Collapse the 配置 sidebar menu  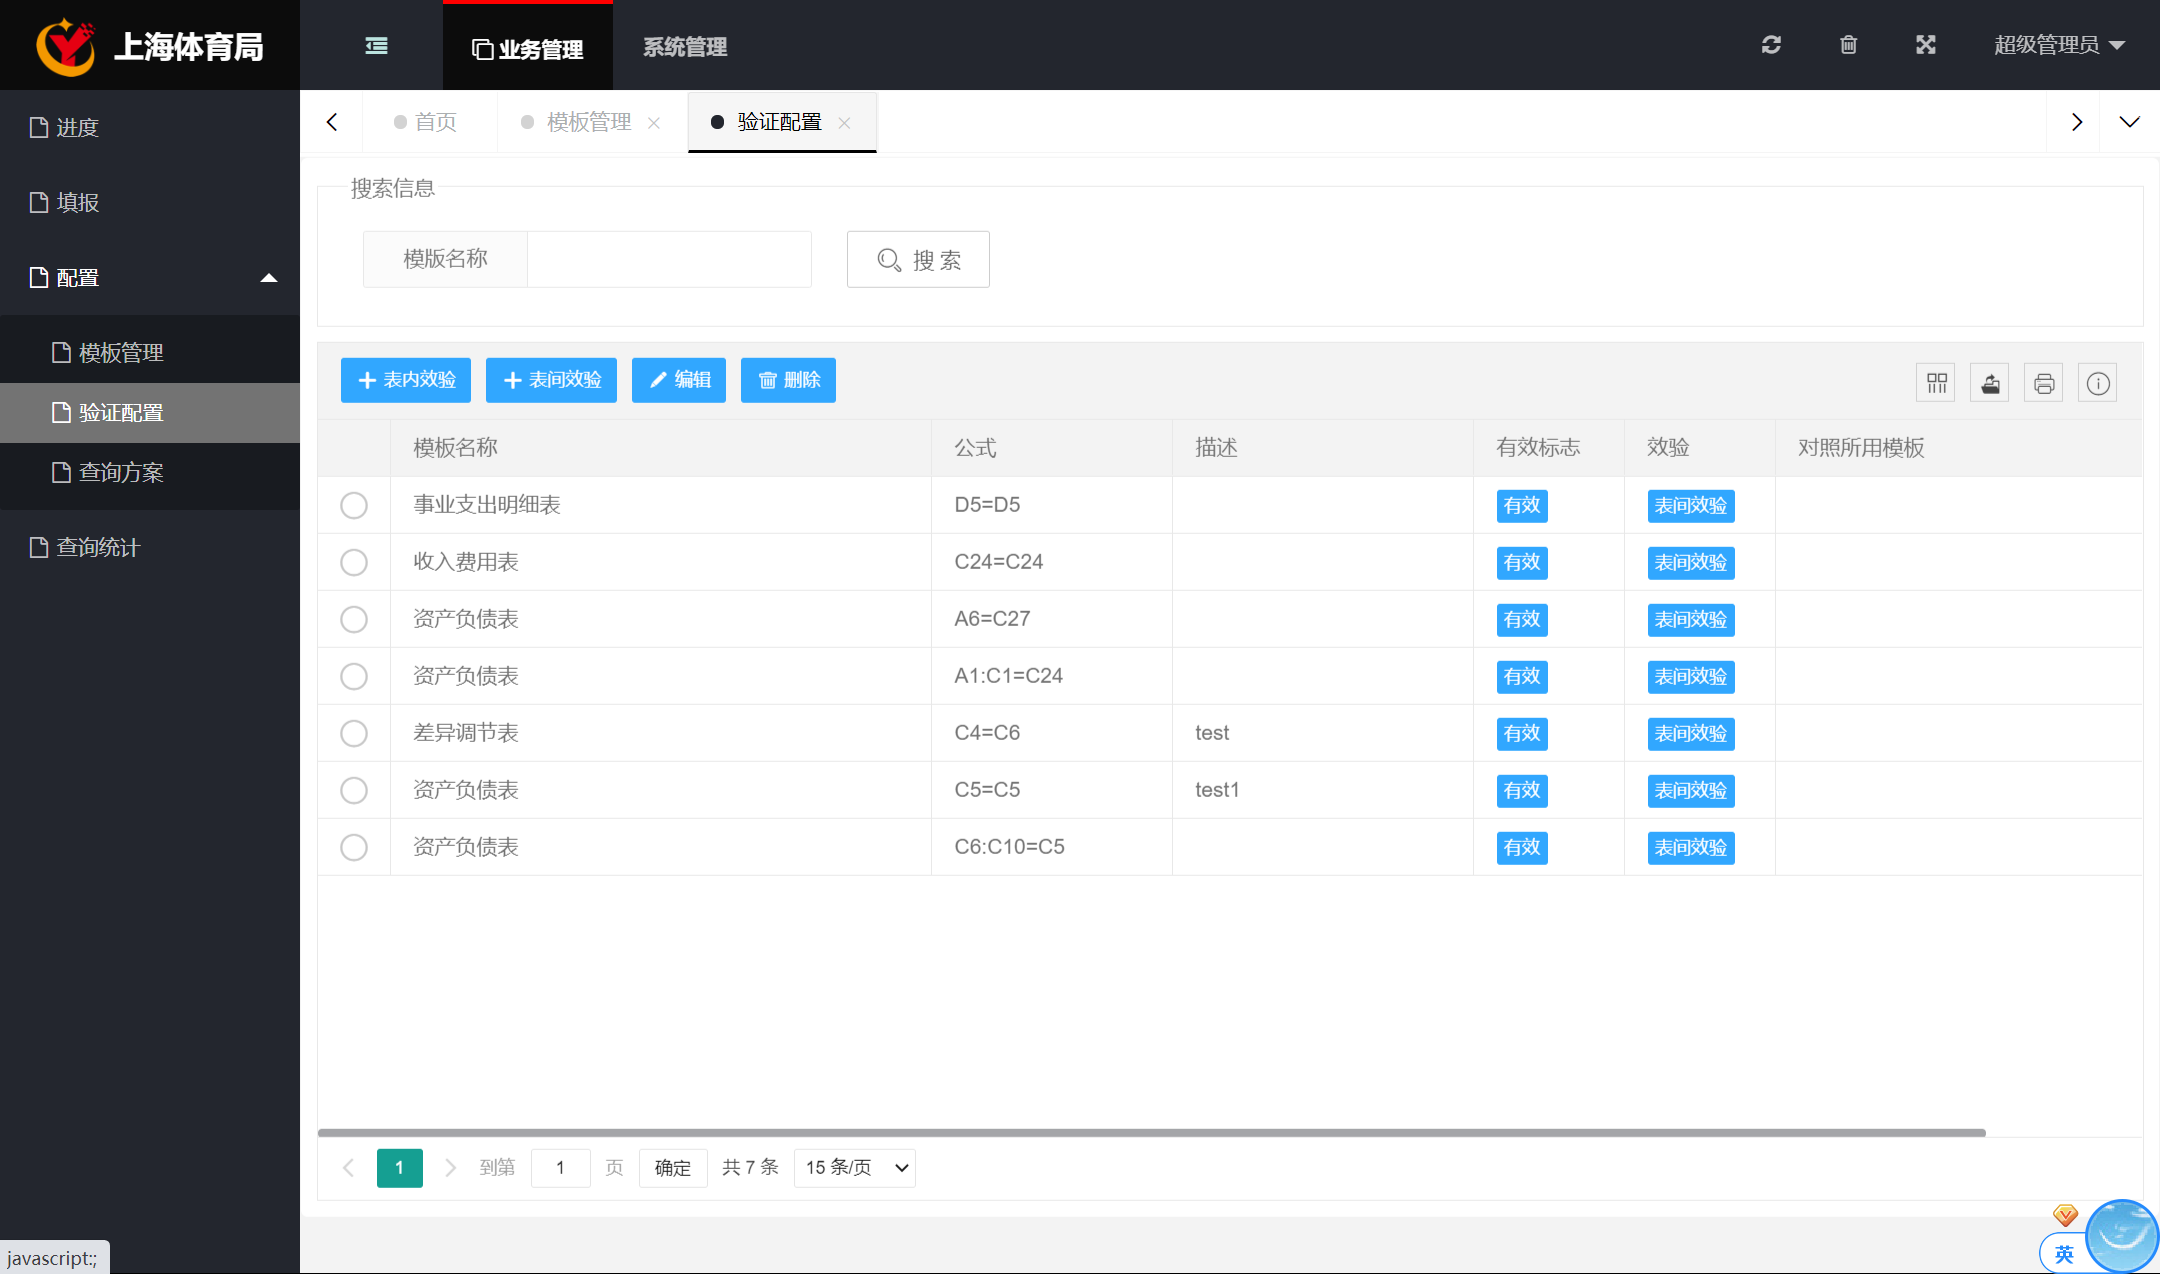[150, 278]
